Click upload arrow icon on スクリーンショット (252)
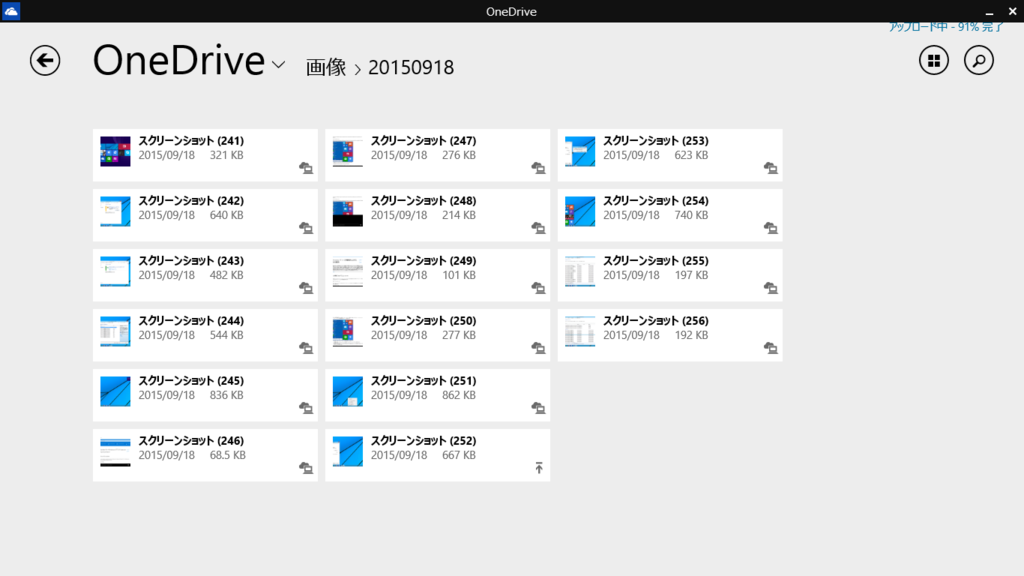 click(537, 467)
